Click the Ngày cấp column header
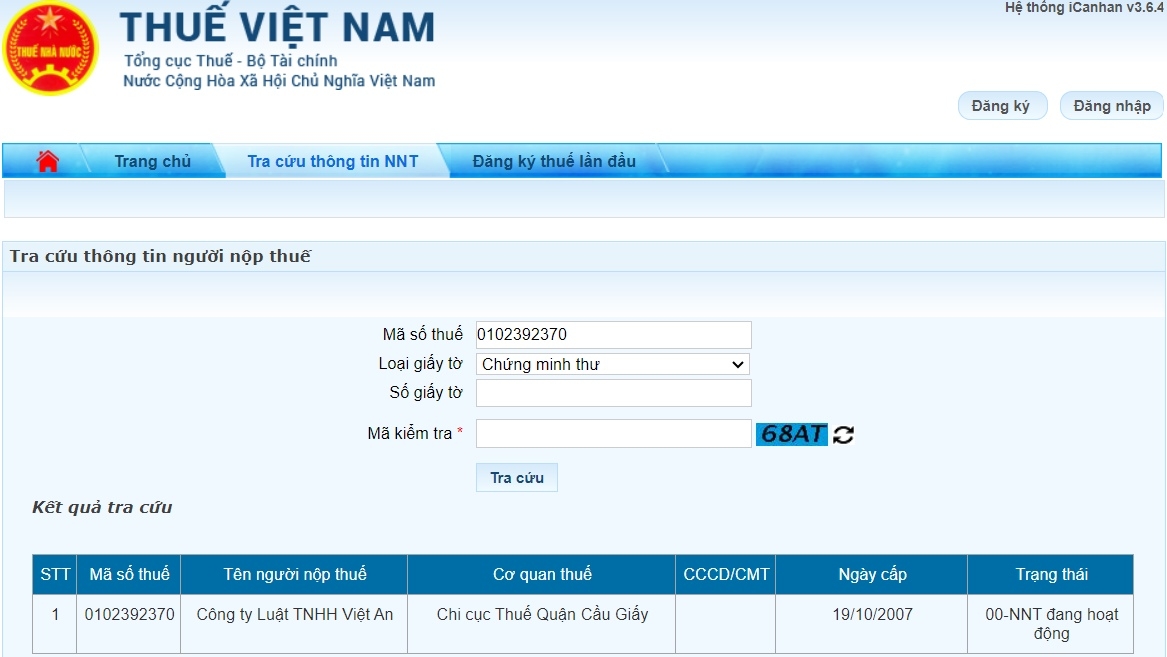Viewport: 1167px width, 657px height. click(872, 574)
